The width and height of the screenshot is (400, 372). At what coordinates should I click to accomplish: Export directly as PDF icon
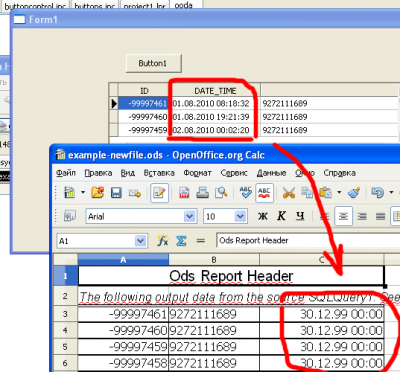click(x=184, y=193)
